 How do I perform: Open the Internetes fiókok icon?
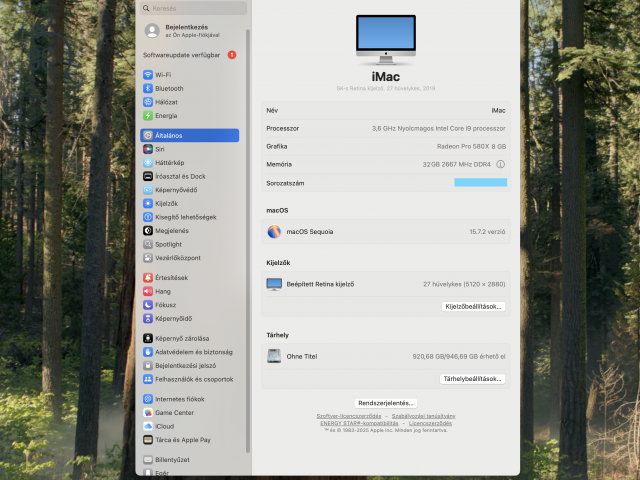coord(148,399)
